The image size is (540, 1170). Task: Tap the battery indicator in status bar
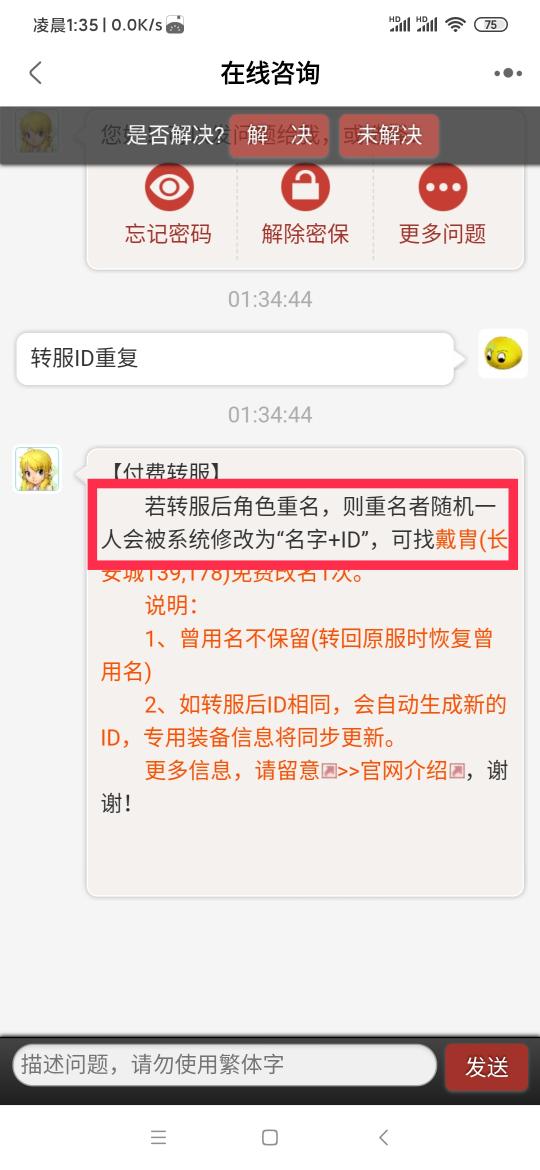(491, 25)
